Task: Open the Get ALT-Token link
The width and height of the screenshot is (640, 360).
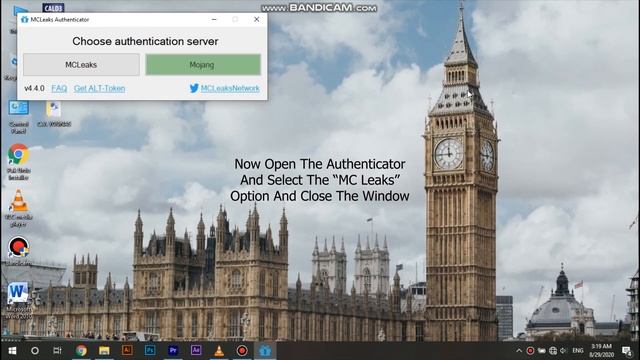Action: [99, 88]
